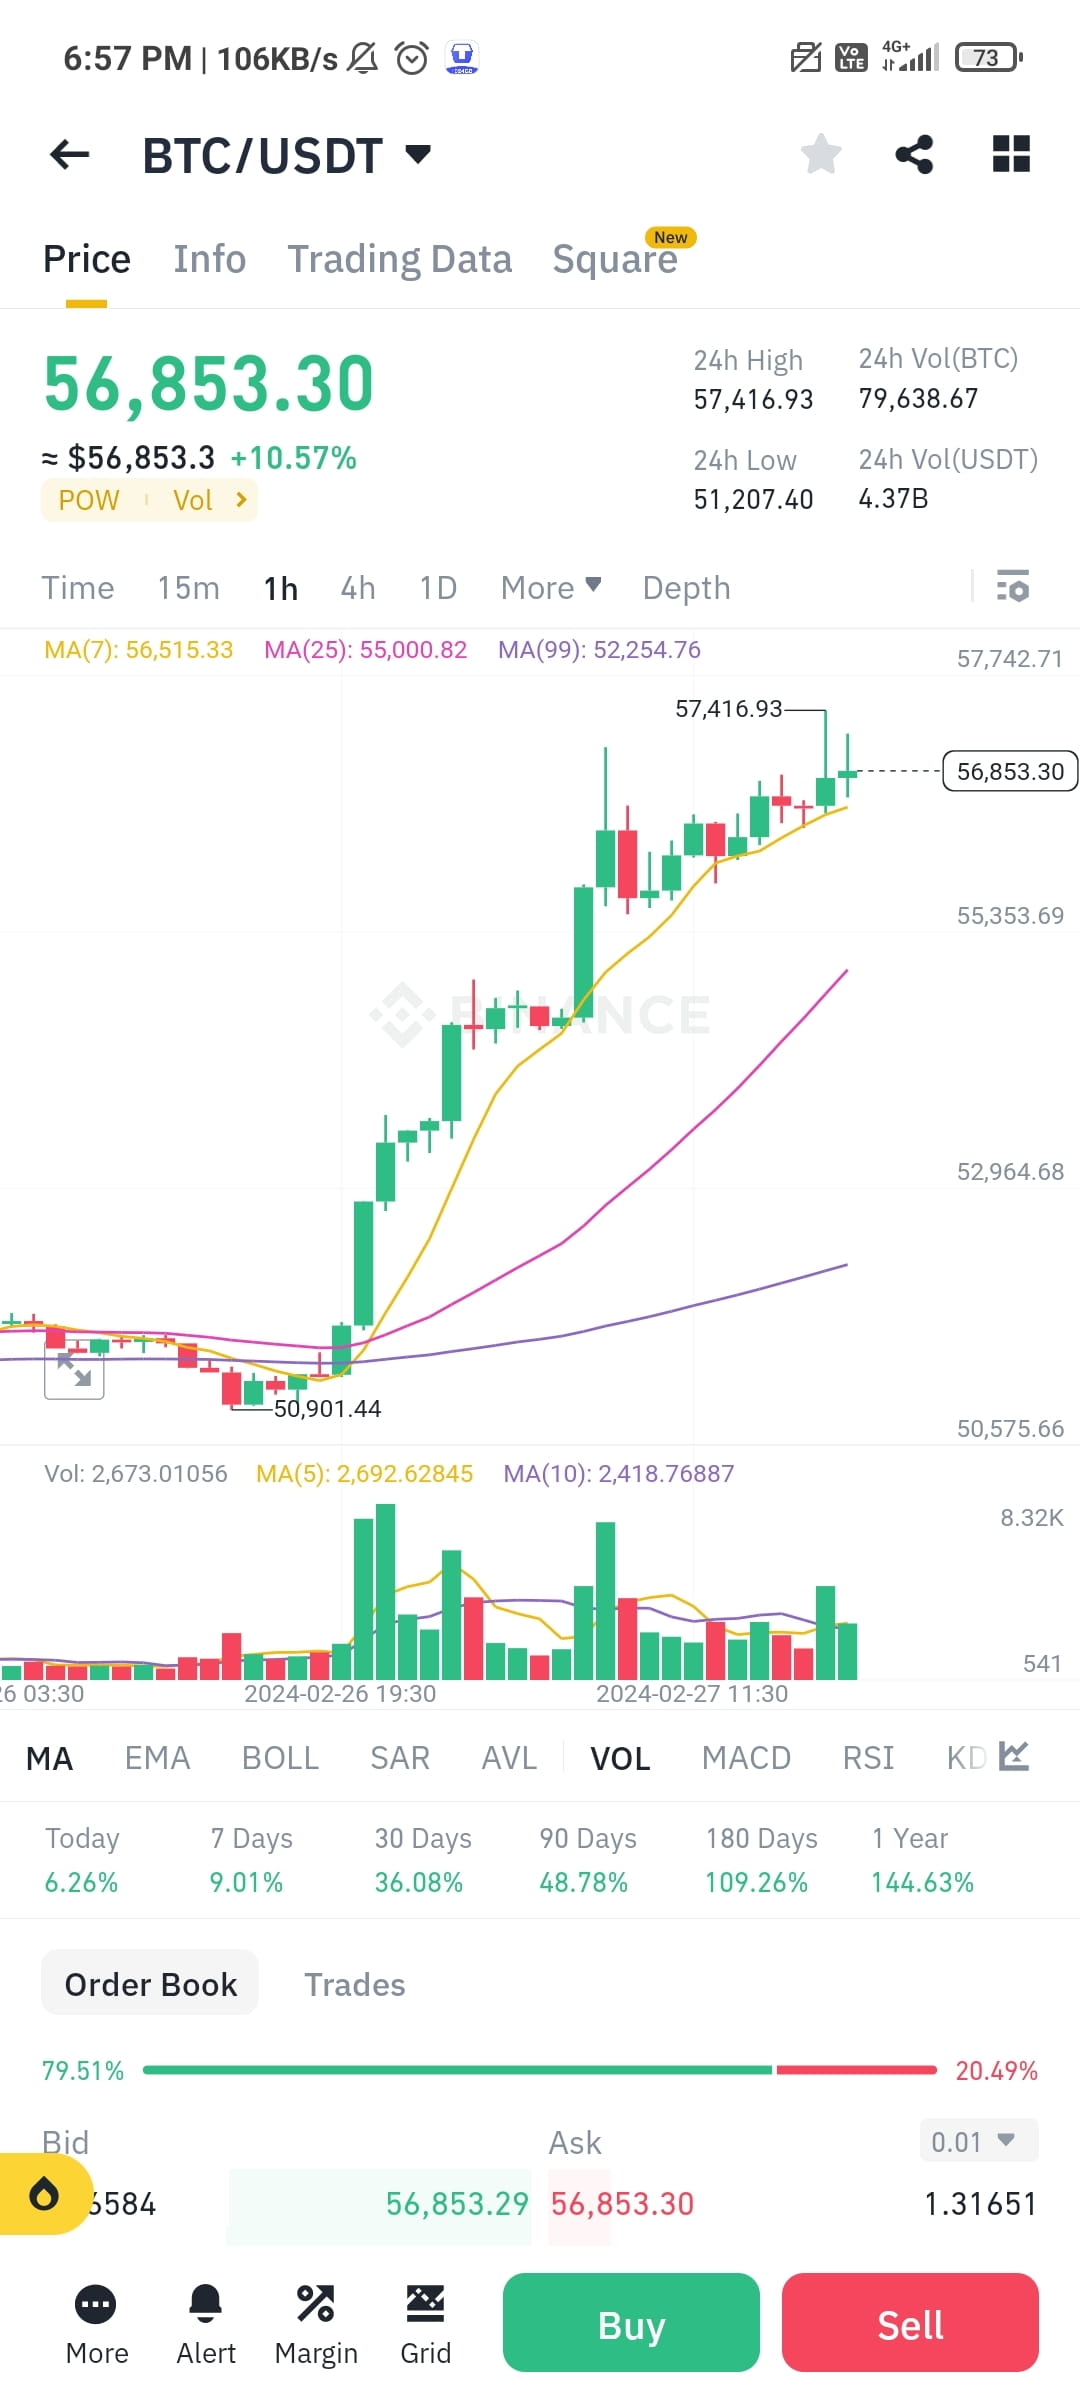Image resolution: width=1080 pixels, height=2400 pixels.
Task: Select the MACD indicator tab
Action: pyautogui.click(x=746, y=1757)
